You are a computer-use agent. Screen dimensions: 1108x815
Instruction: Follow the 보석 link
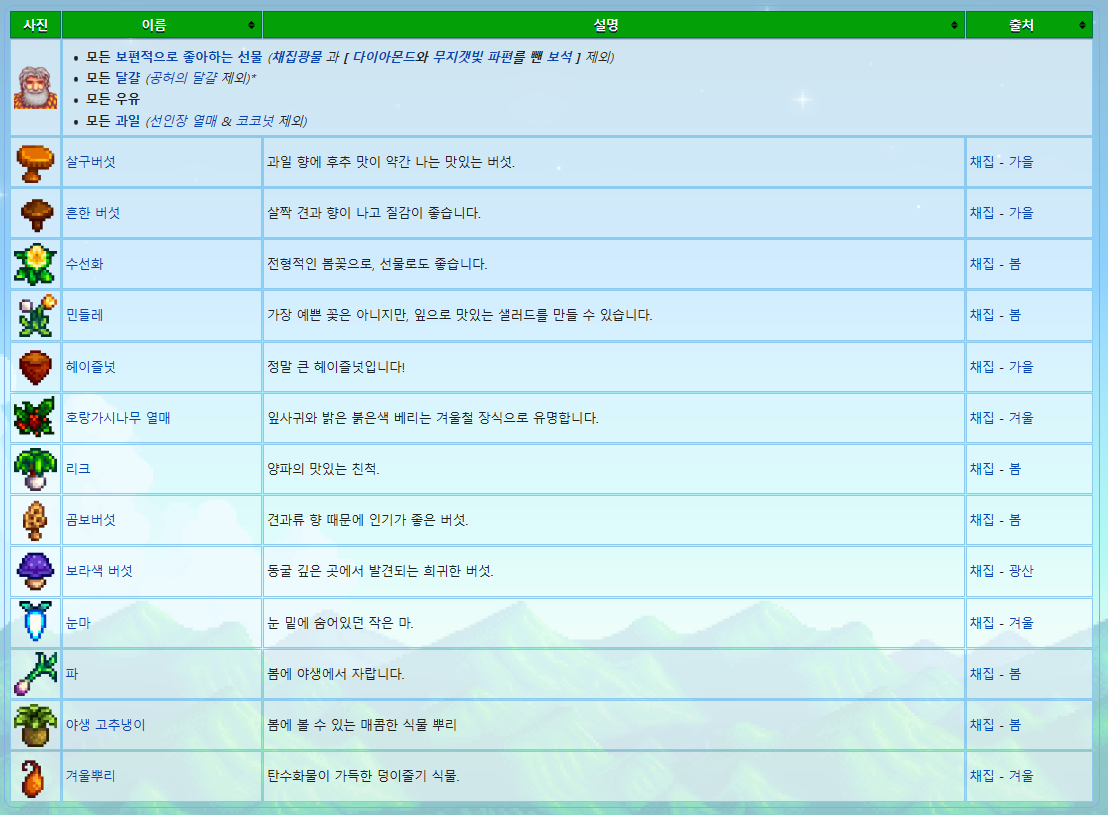pos(559,57)
